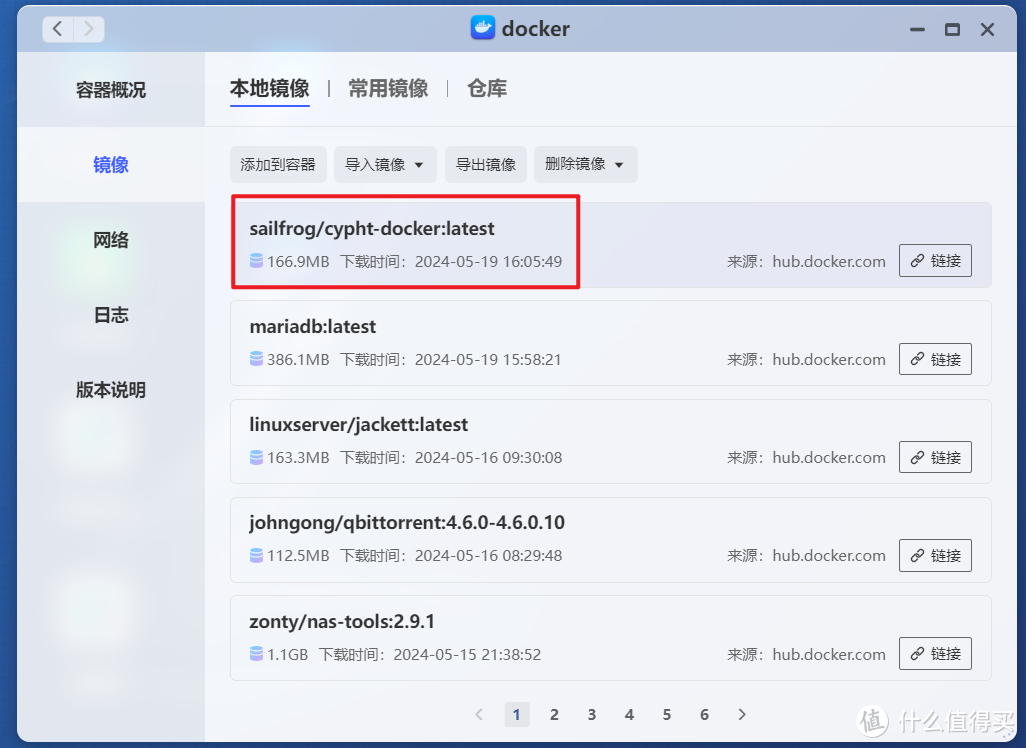Select the linuxserver/jackett:latest image name
Screen dimensions: 1026x748
[x=359, y=425]
